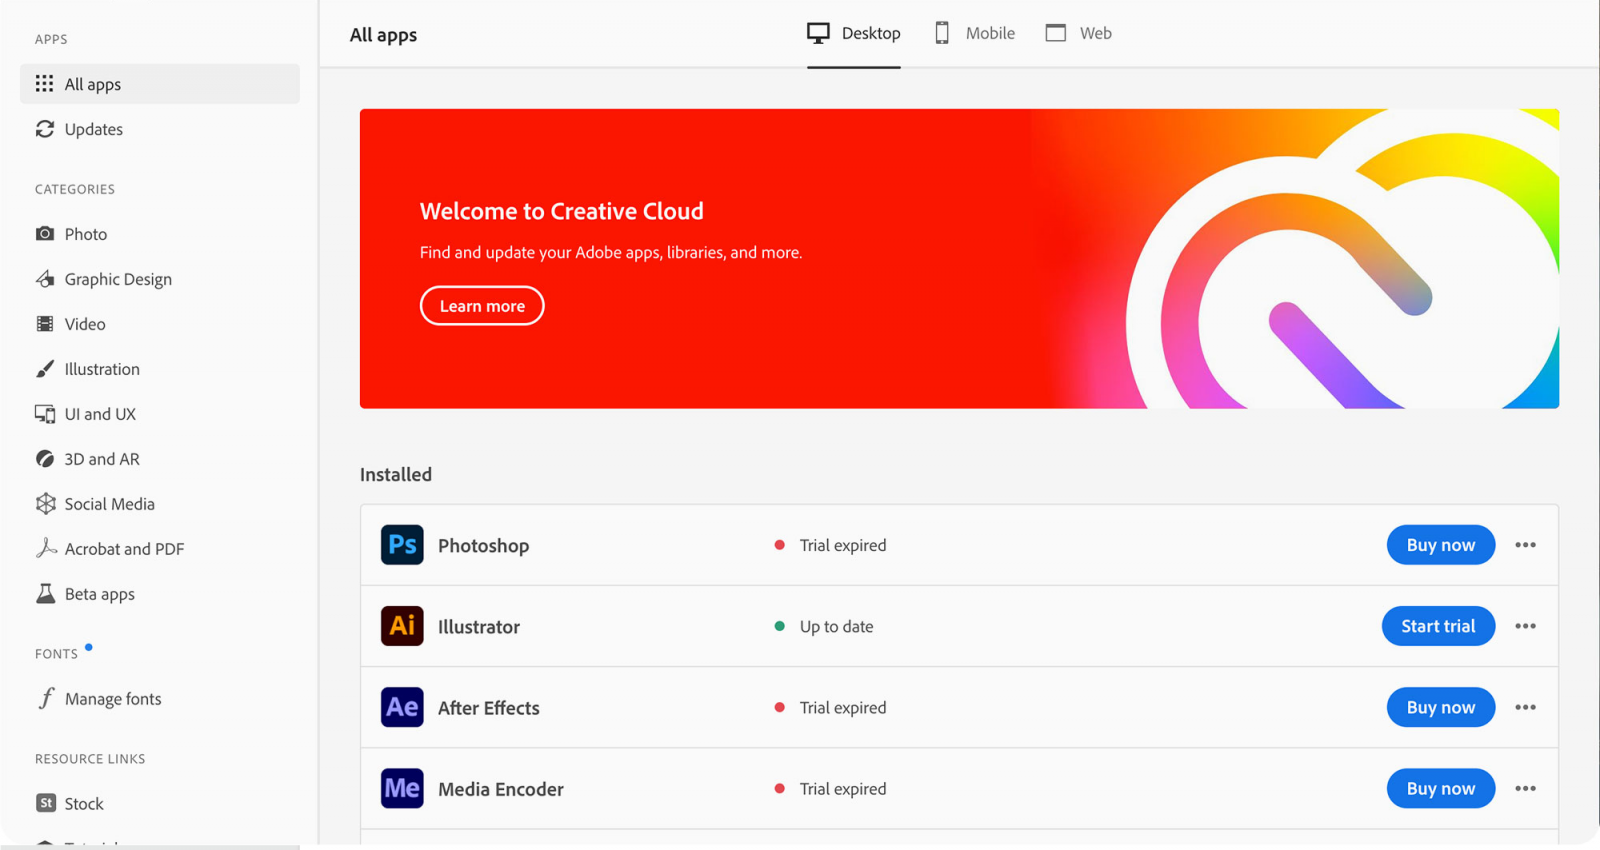The width and height of the screenshot is (1600, 850).
Task: Switch to the Desktop tab
Action: pos(854,33)
